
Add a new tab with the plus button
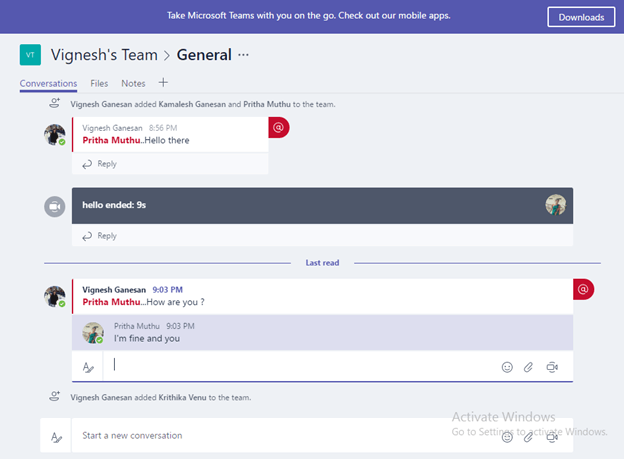coord(163,82)
